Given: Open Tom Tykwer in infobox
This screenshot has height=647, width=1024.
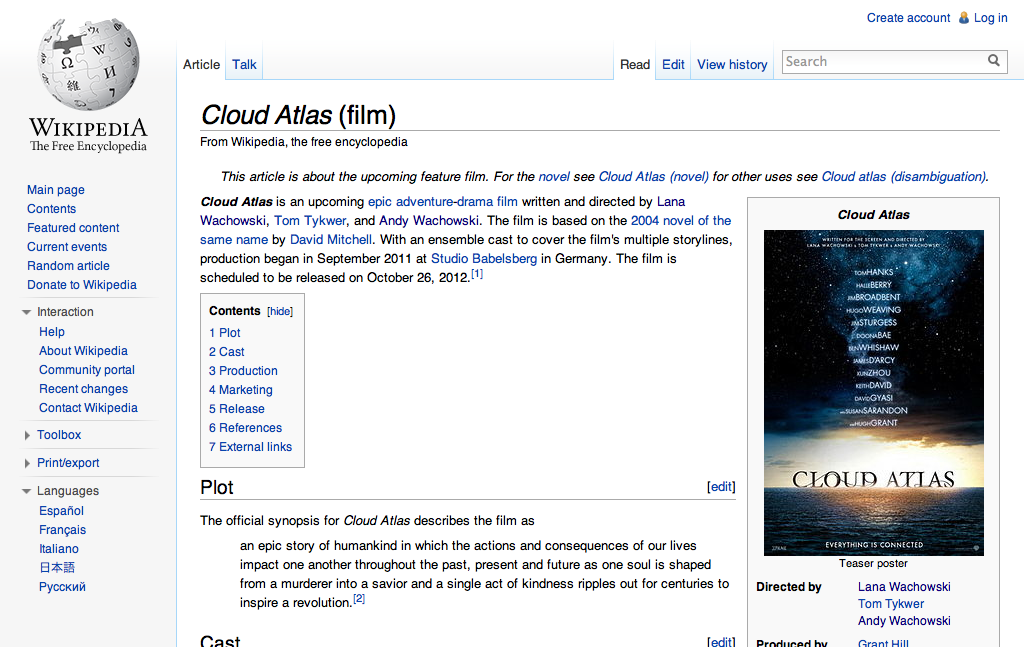Looking at the screenshot, I should click(891, 604).
